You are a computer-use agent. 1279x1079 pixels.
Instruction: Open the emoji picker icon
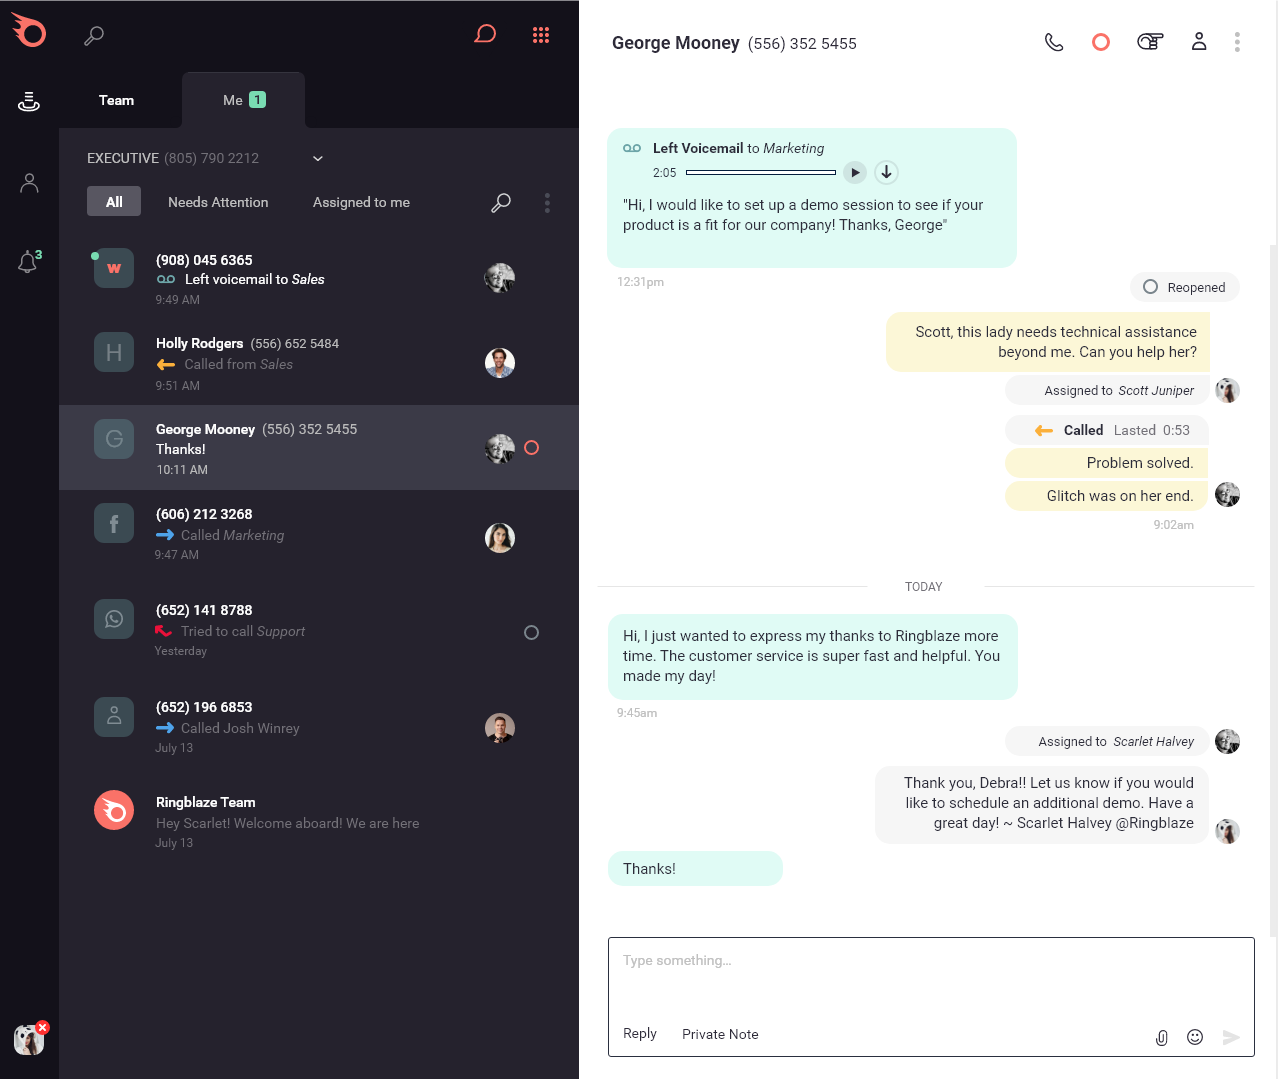(1195, 1037)
